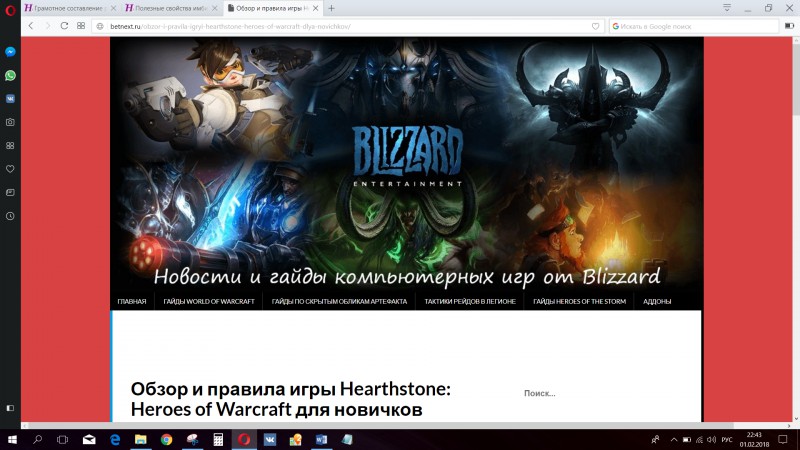Click the article title about Hearthstone
The image size is (800, 450).
point(290,399)
